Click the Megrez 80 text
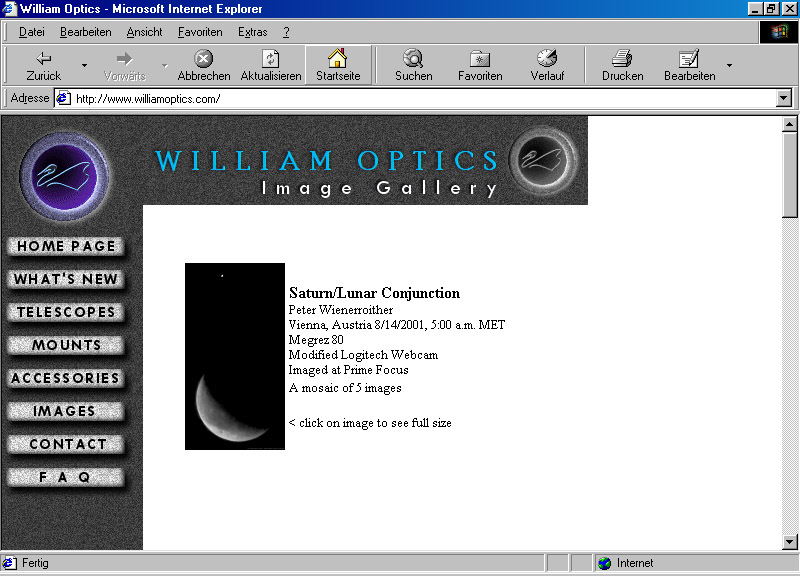 [x=316, y=340]
